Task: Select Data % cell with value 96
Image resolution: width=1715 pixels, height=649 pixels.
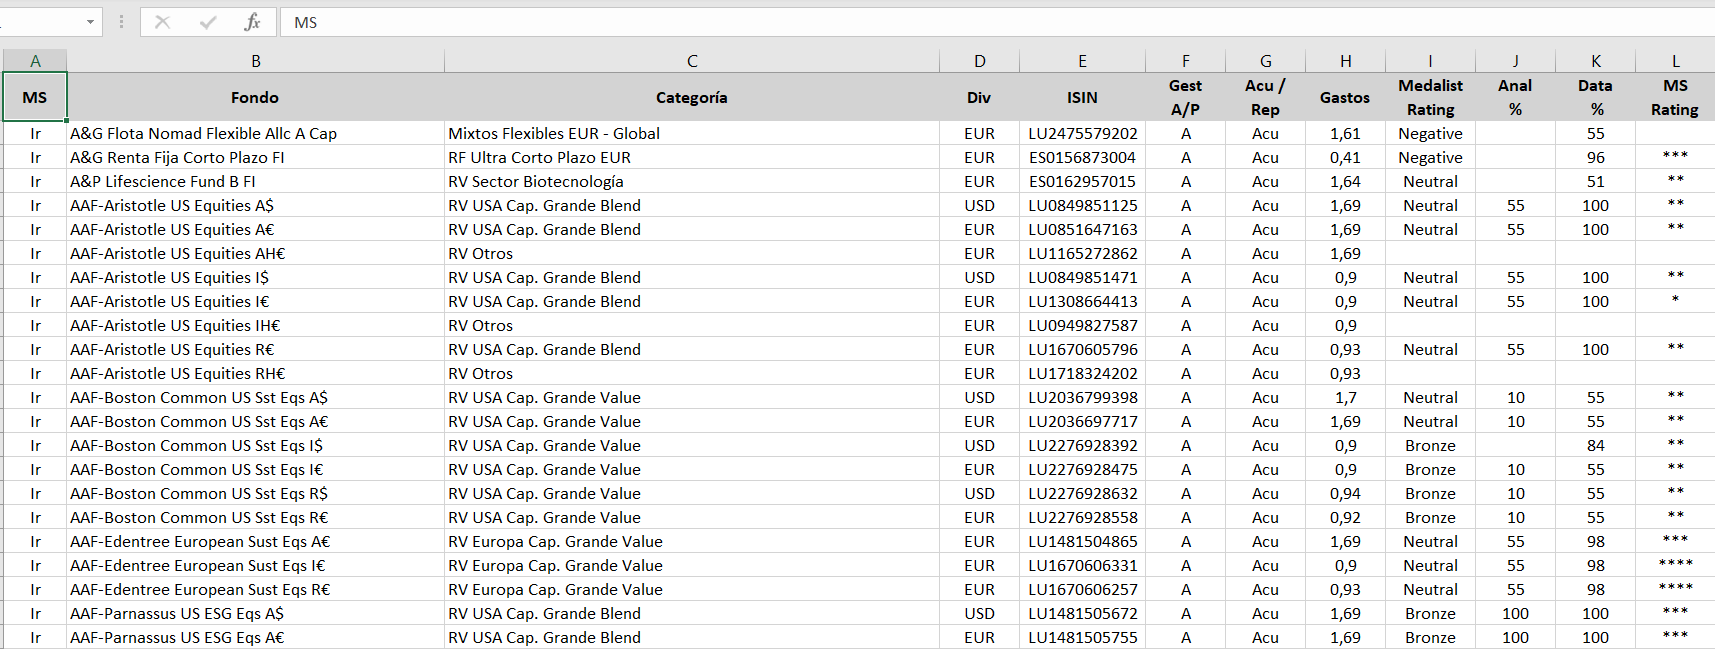Action: pyautogui.click(x=1596, y=157)
